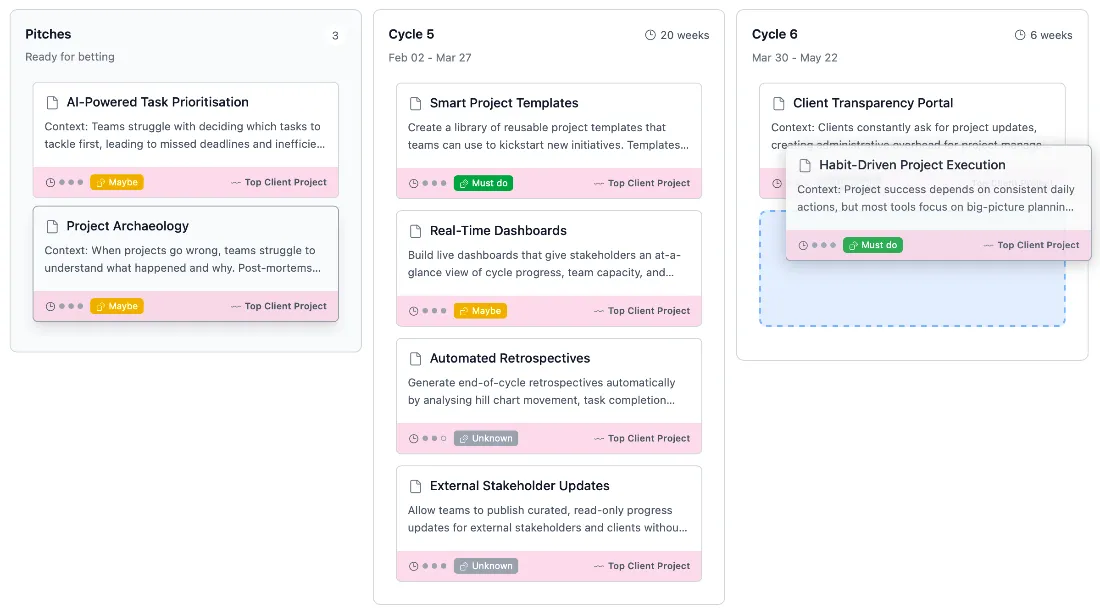Click document icon beside Smart Project Templates

click(x=415, y=103)
